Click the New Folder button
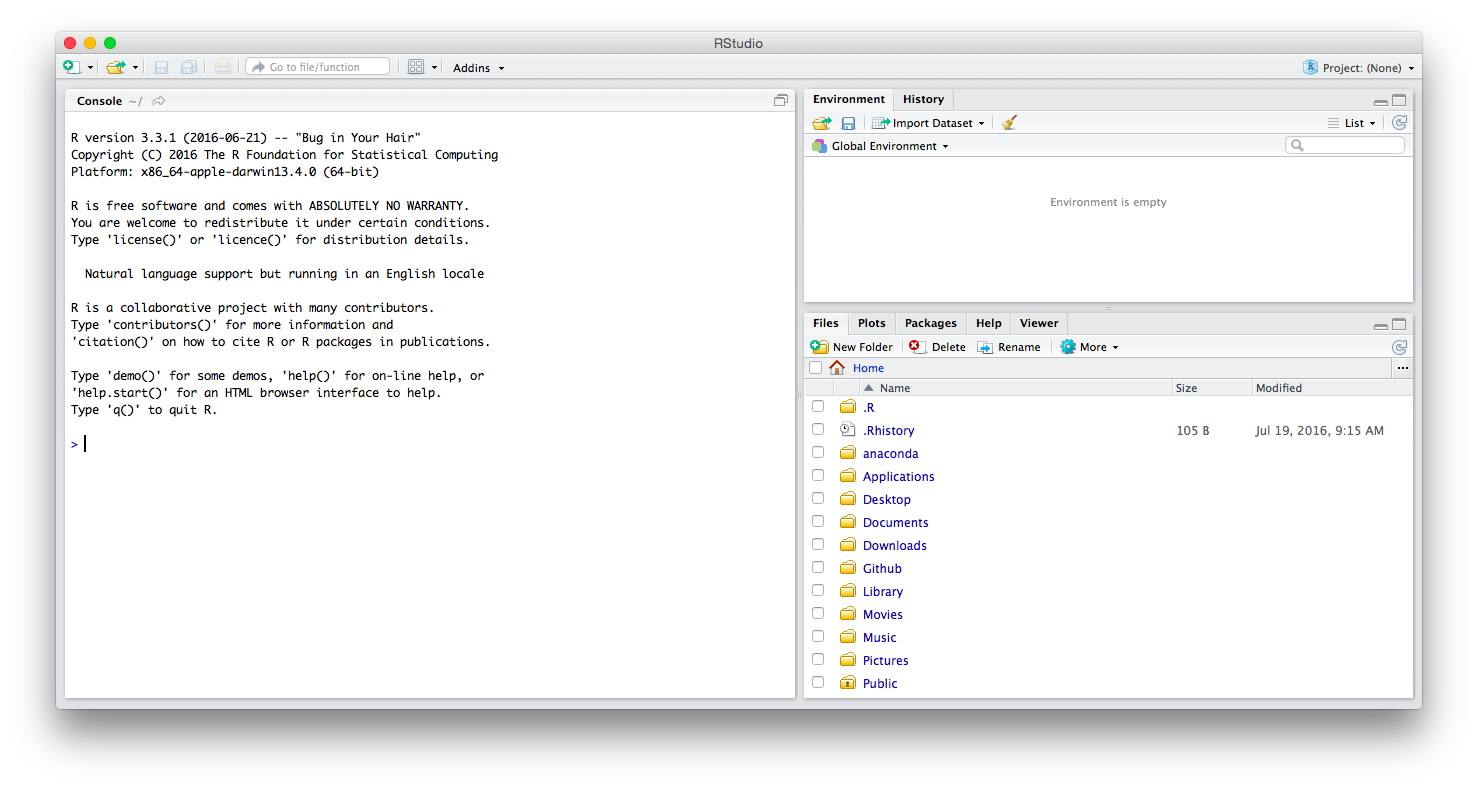The width and height of the screenshot is (1478, 789). pyautogui.click(x=851, y=347)
